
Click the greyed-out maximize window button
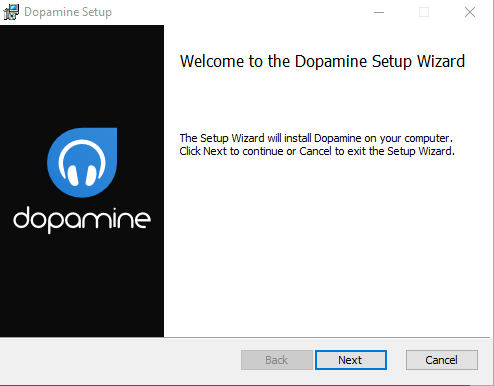pyautogui.click(x=424, y=12)
